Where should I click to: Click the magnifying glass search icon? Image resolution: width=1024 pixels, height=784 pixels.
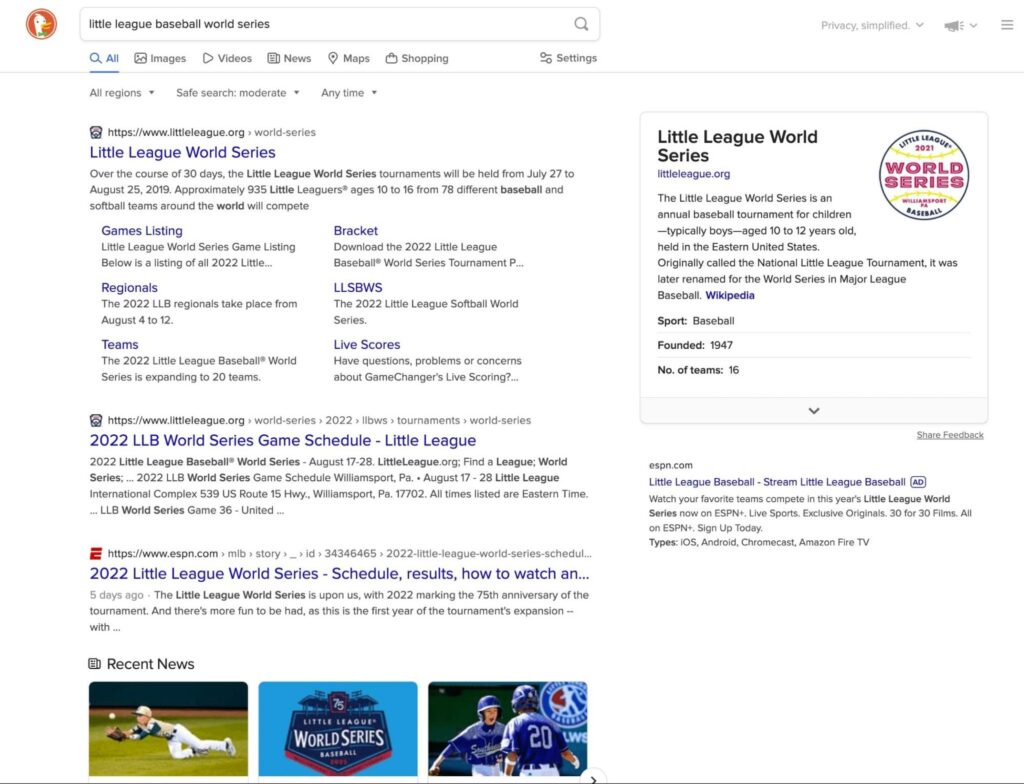pyautogui.click(x=580, y=23)
